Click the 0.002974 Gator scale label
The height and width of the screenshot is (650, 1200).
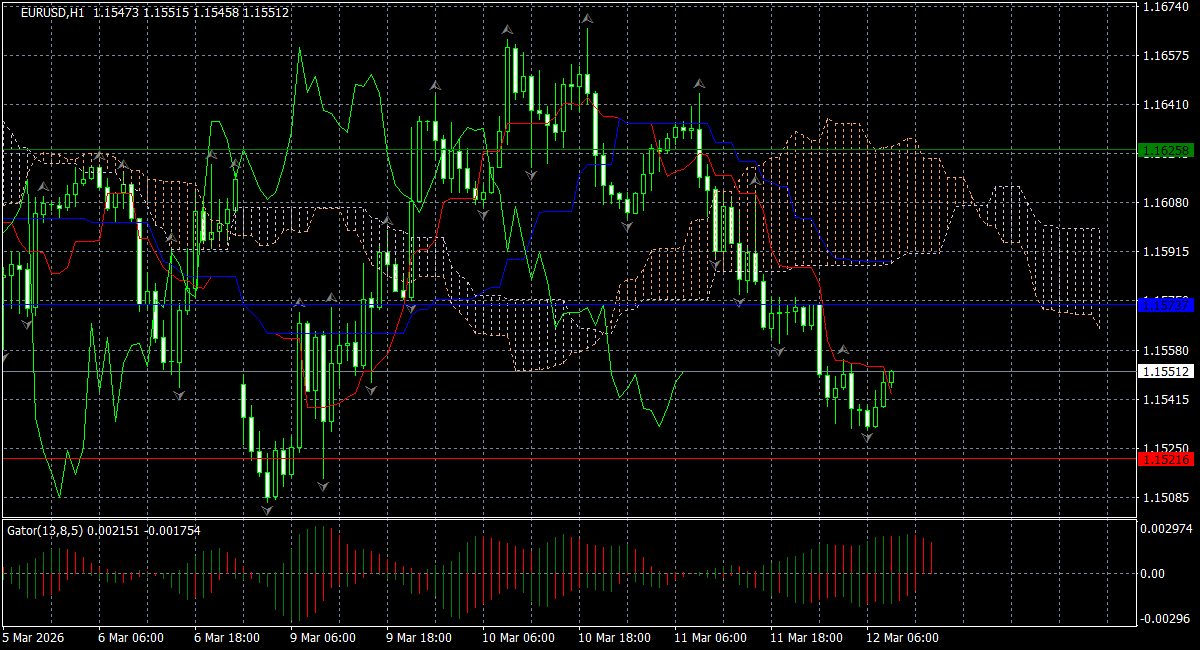click(x=1167, y=527)
